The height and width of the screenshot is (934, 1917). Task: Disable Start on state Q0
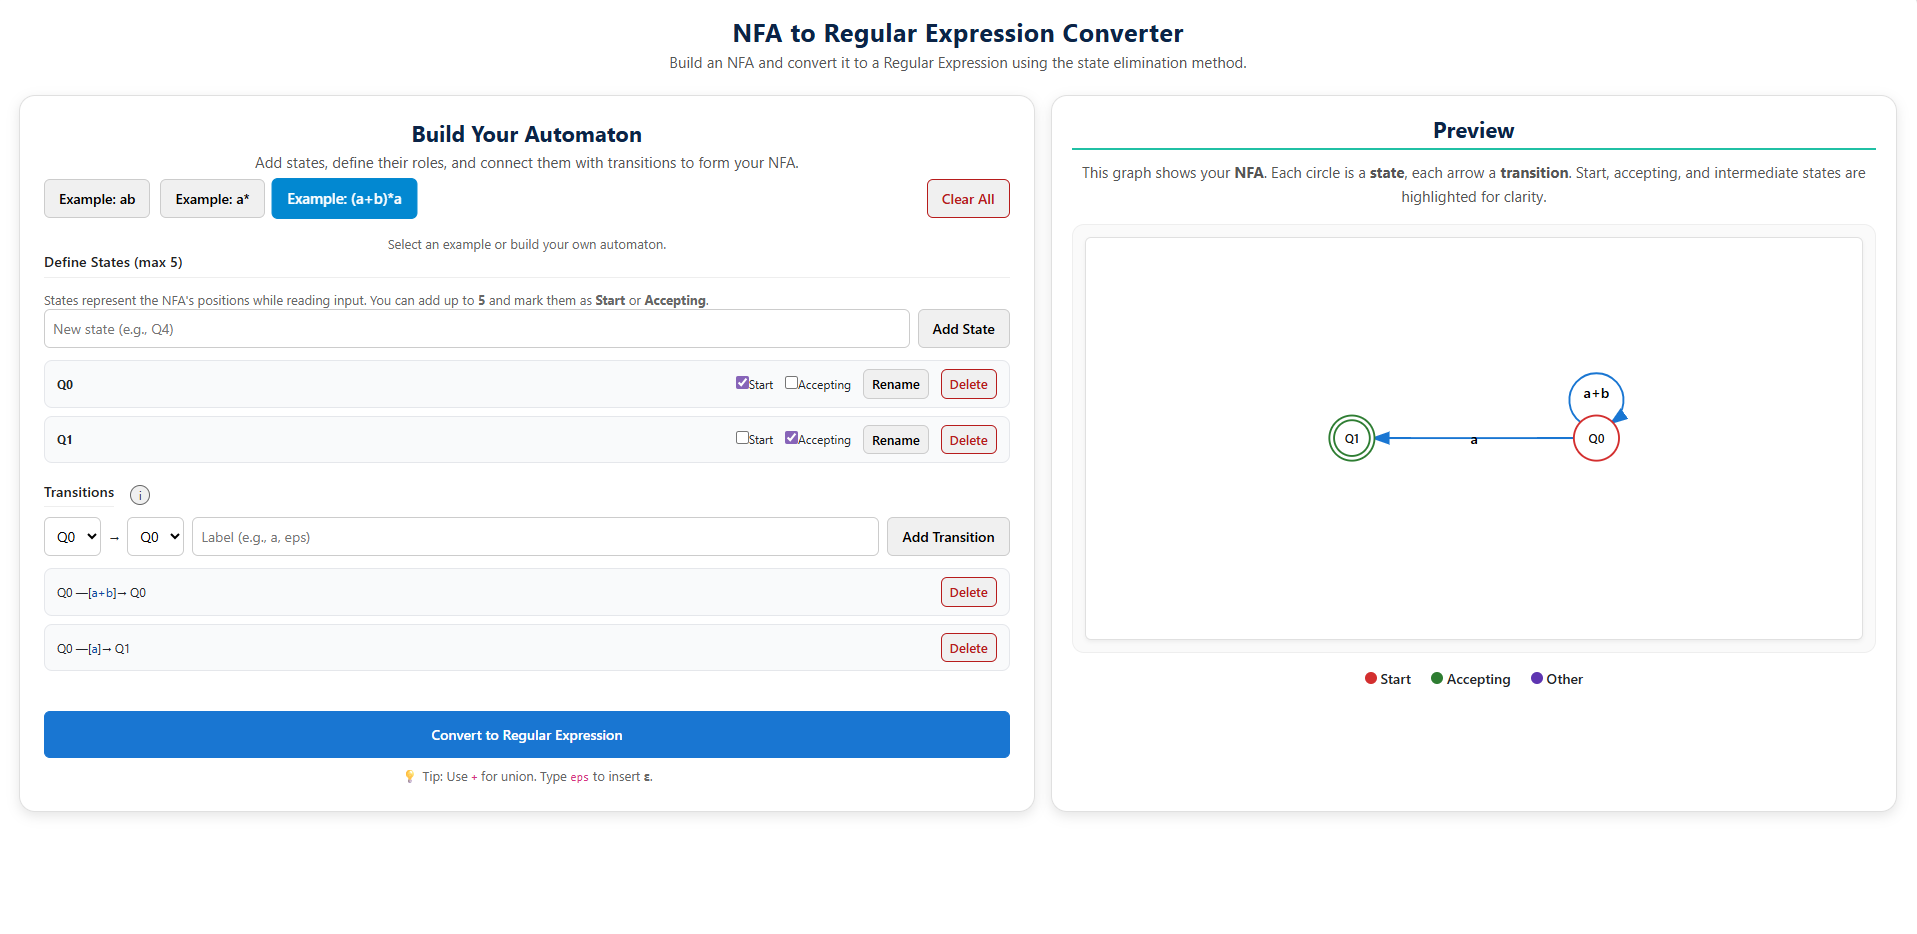742,382
